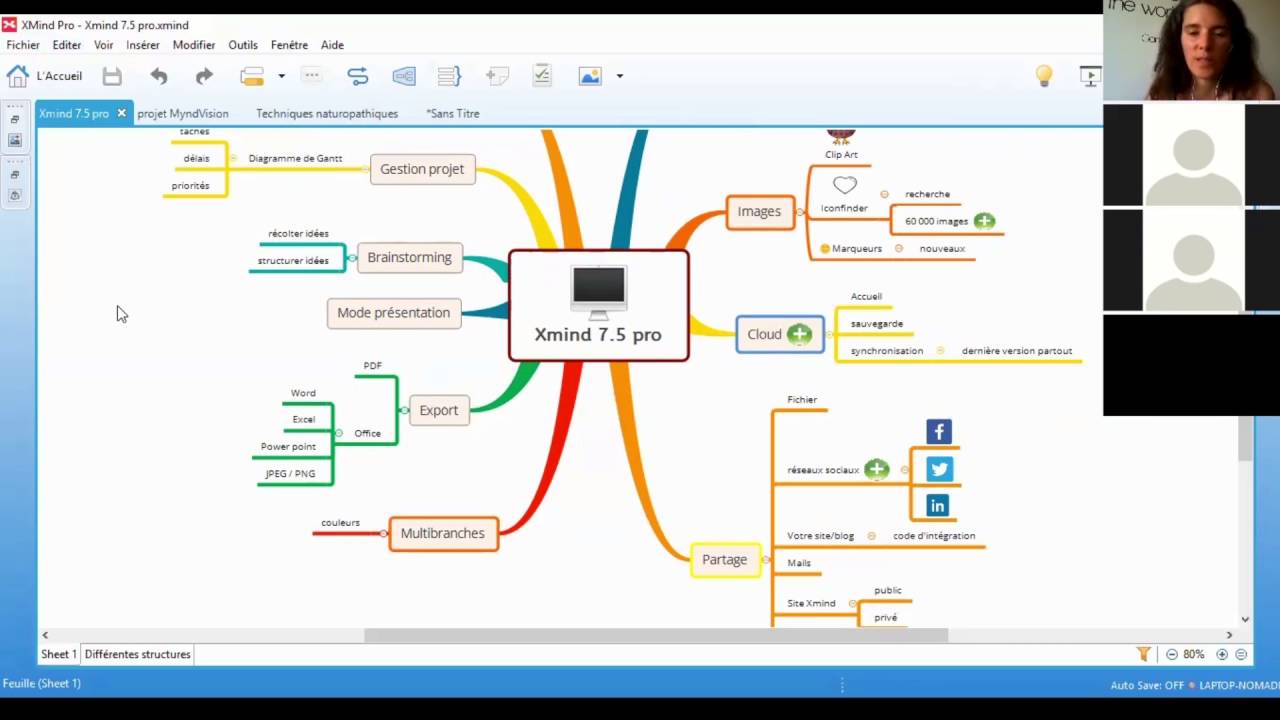Open the Outils menu
Screen dimensions: 1280x720
243,45
